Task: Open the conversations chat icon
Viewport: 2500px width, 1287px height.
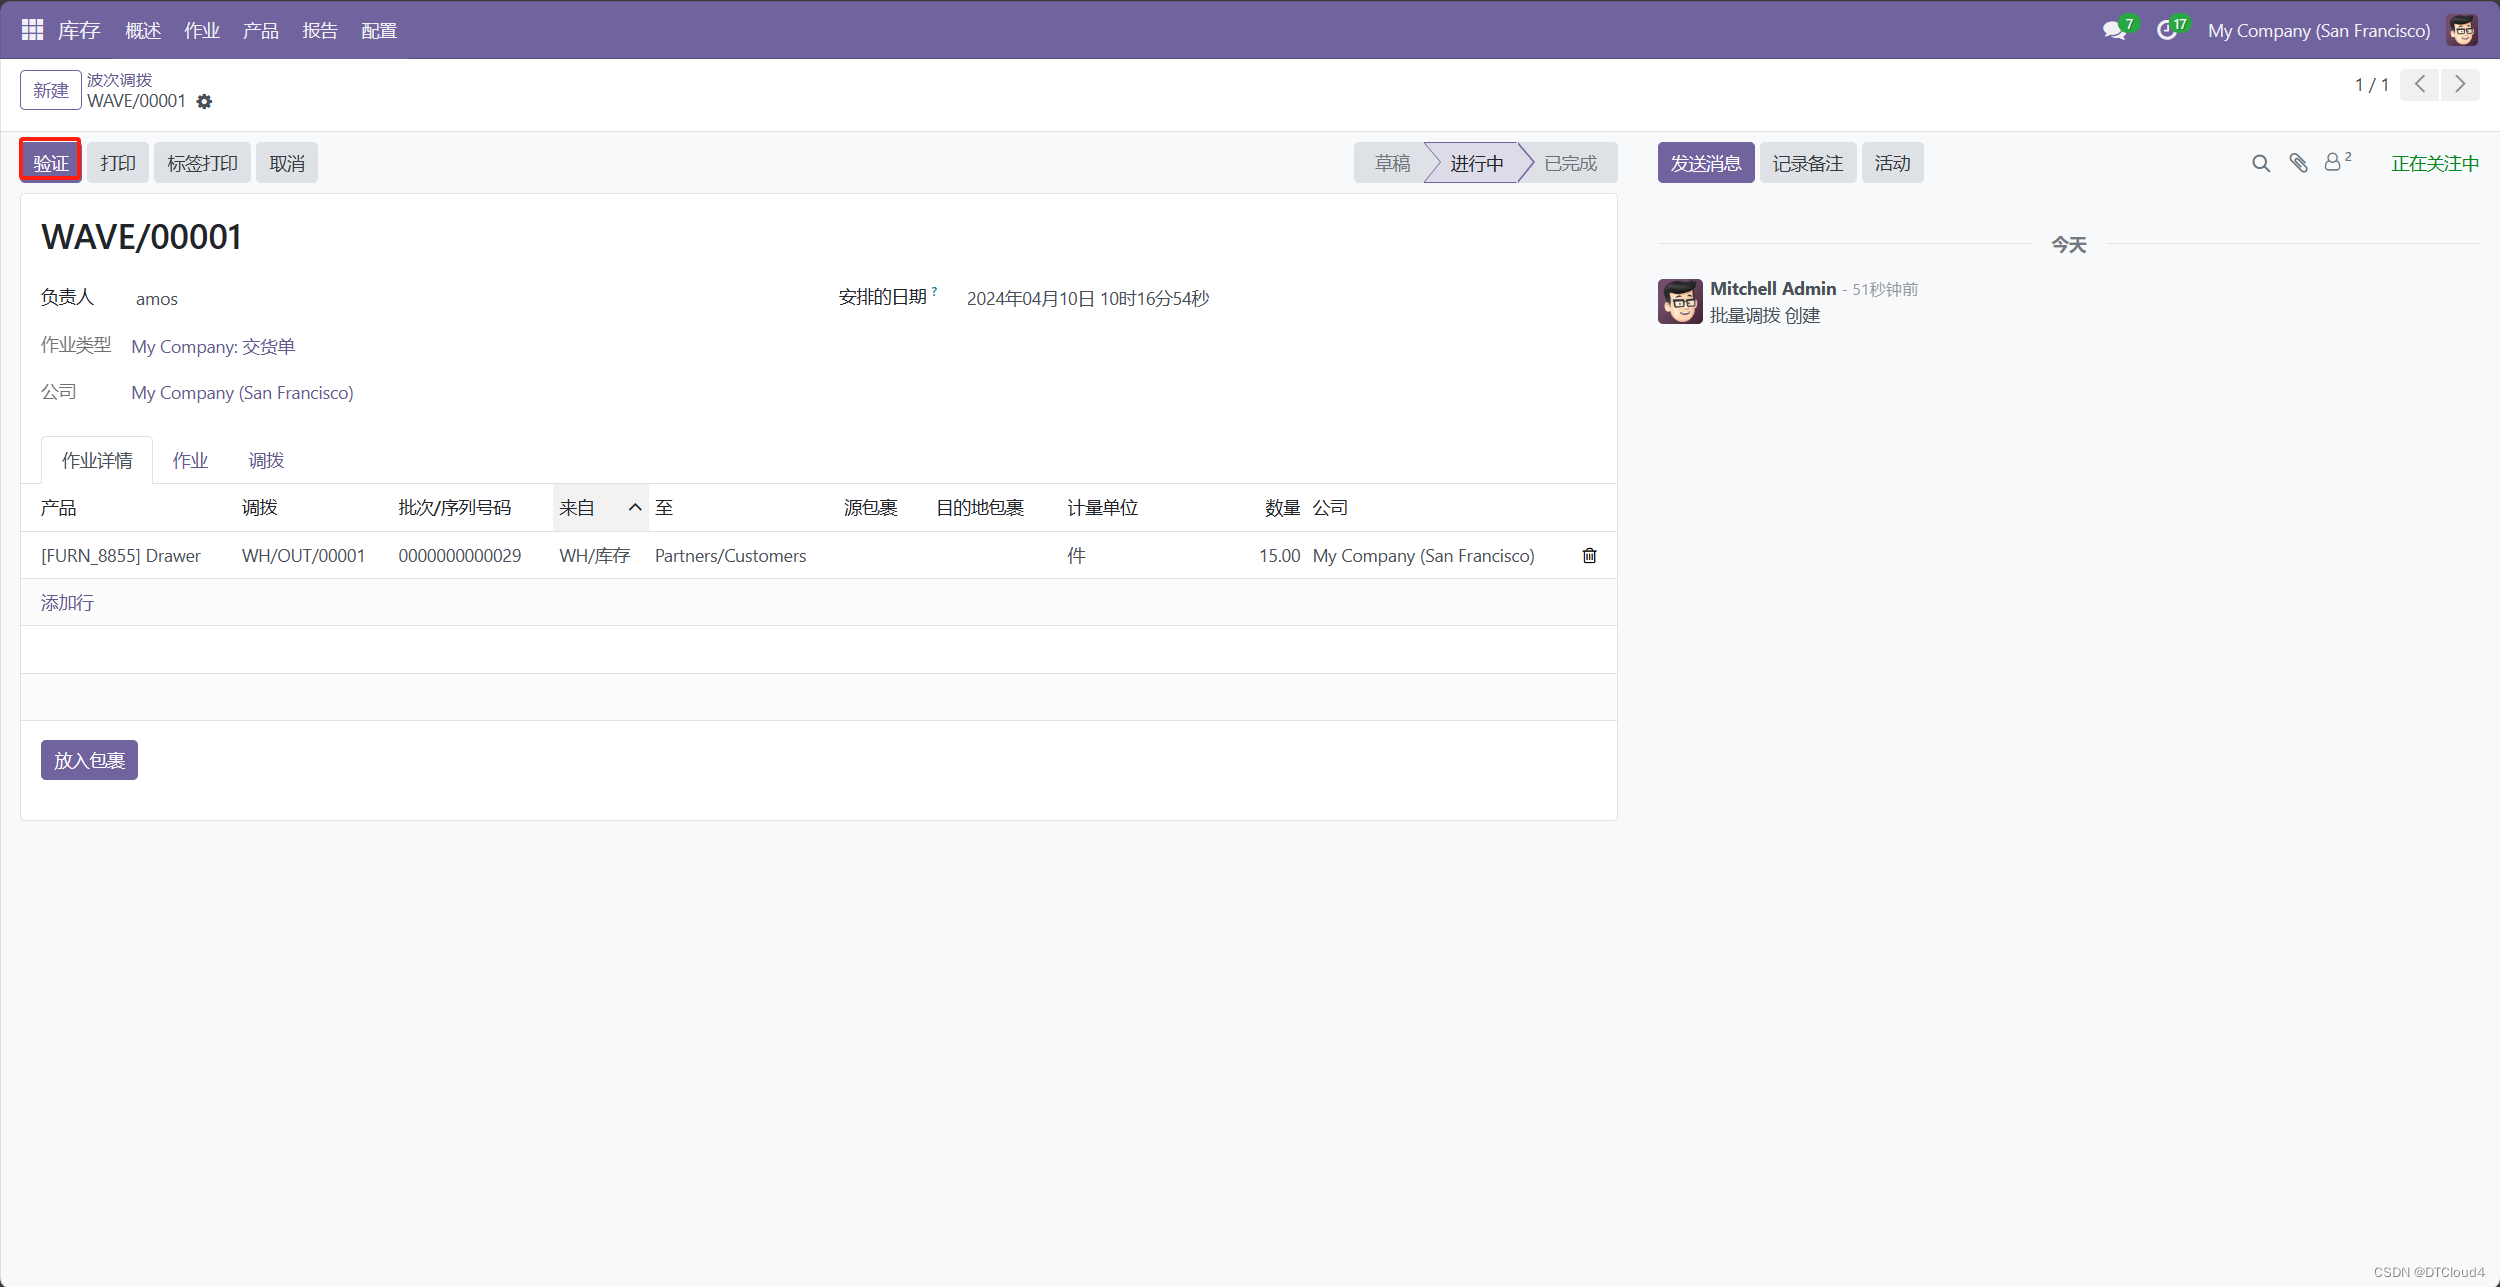Action: [x=2114, y=31]
